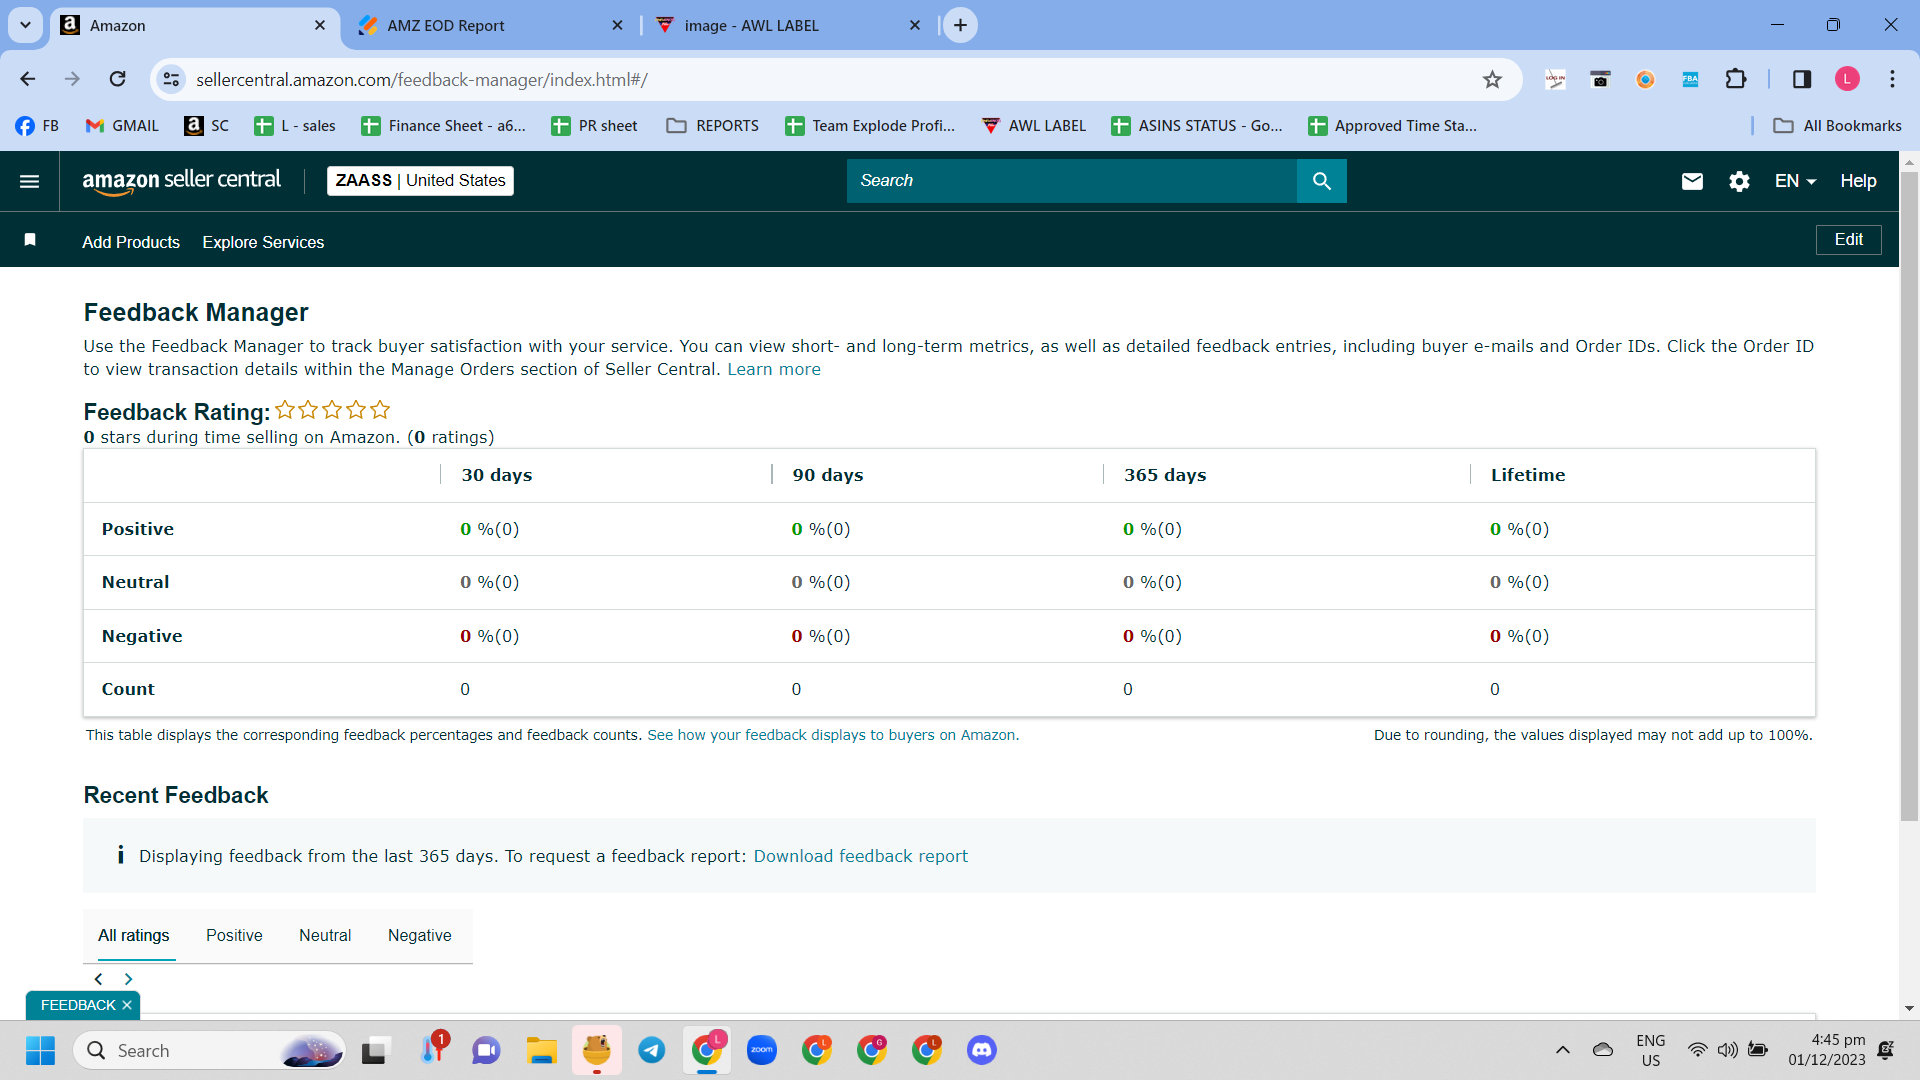Open the language EN dropdown
The image size is (1920, 1080).
(1795, 181)
